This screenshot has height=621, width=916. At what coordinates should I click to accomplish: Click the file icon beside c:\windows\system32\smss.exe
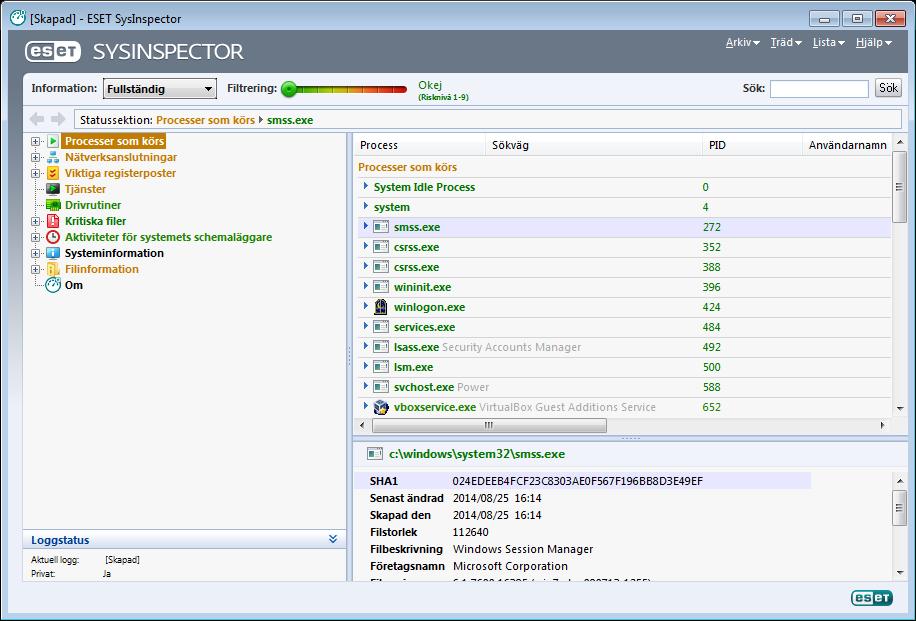[x=374, y=454]
